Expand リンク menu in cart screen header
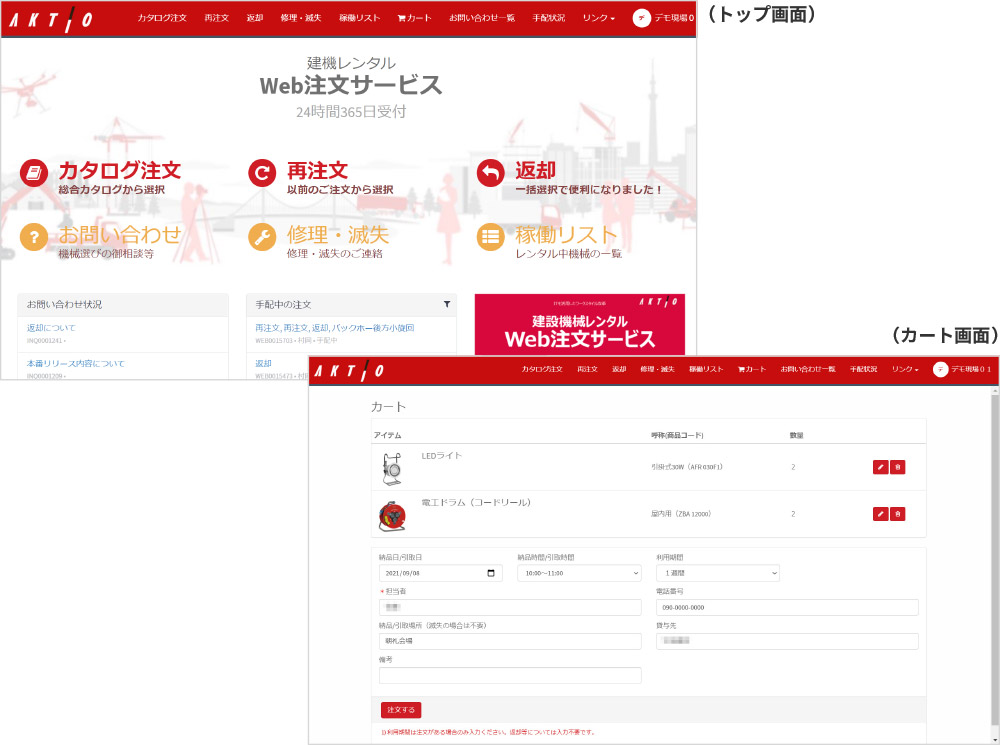This screenshot has height=745, width=1000. click(x=905, y=369)
